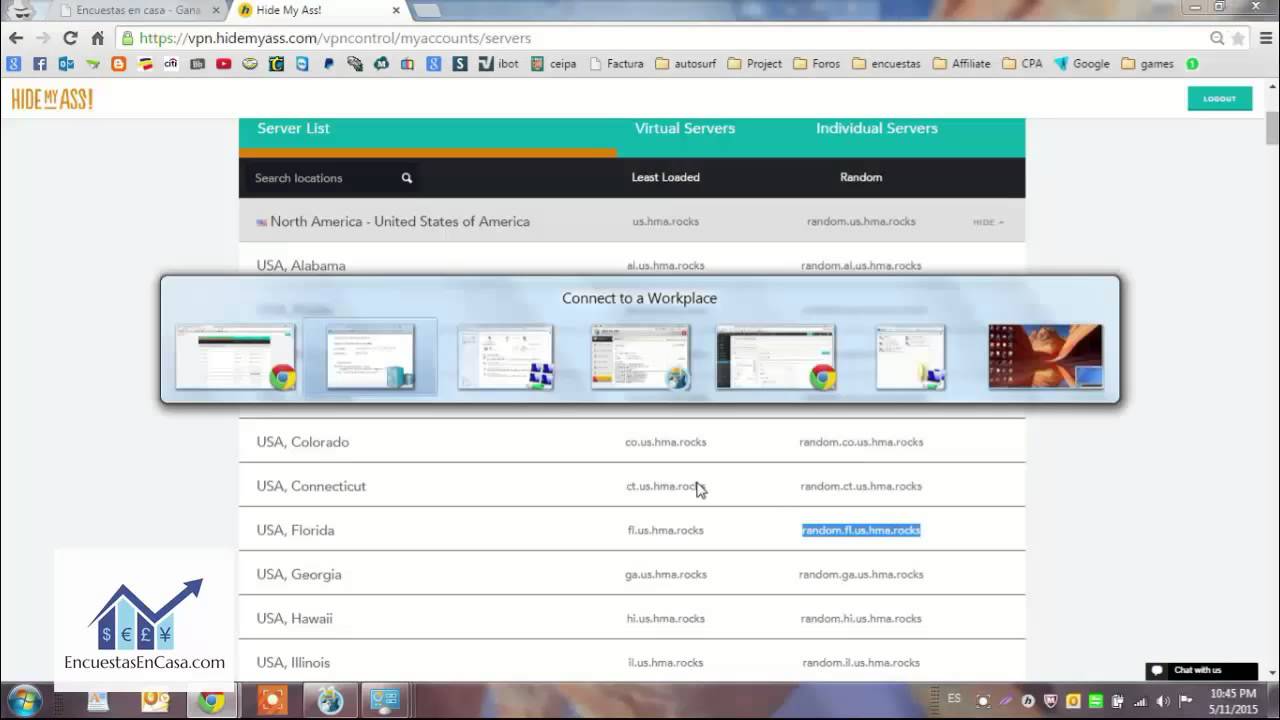Select the first Chrome thumbnail in task switcher
This screenshot has width=1280, height=720.
(235, 356)
